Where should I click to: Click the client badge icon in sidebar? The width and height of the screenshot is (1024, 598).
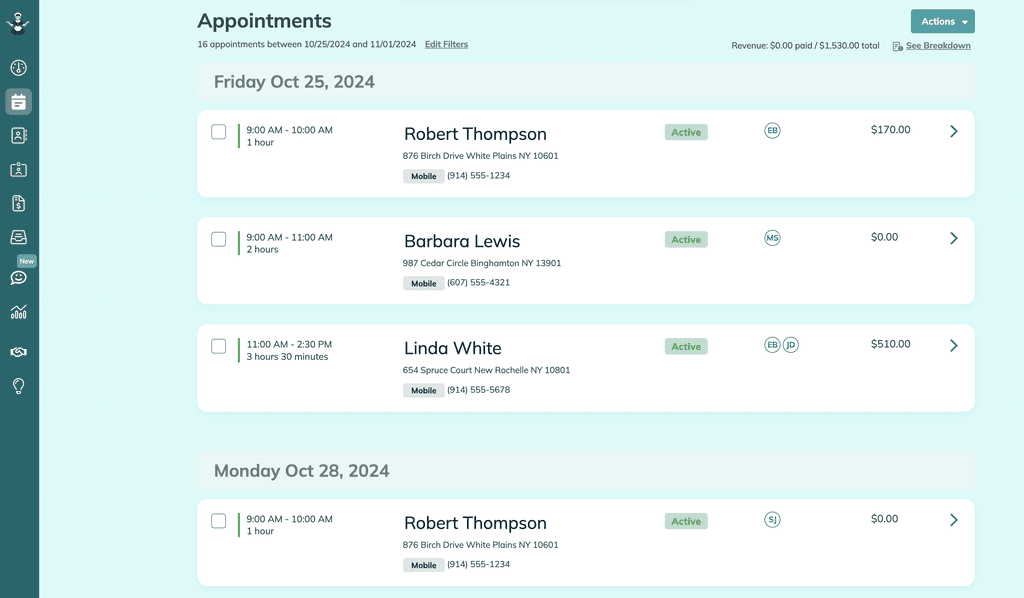(18, 169)
